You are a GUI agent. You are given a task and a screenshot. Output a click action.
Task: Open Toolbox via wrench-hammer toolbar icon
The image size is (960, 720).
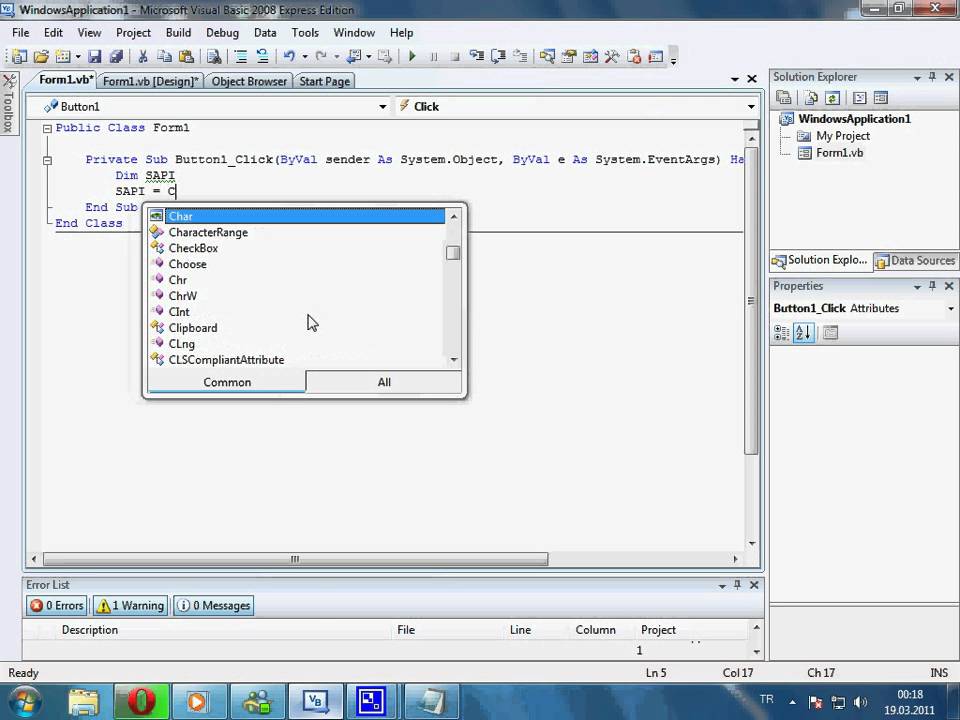tap(612, 57)
